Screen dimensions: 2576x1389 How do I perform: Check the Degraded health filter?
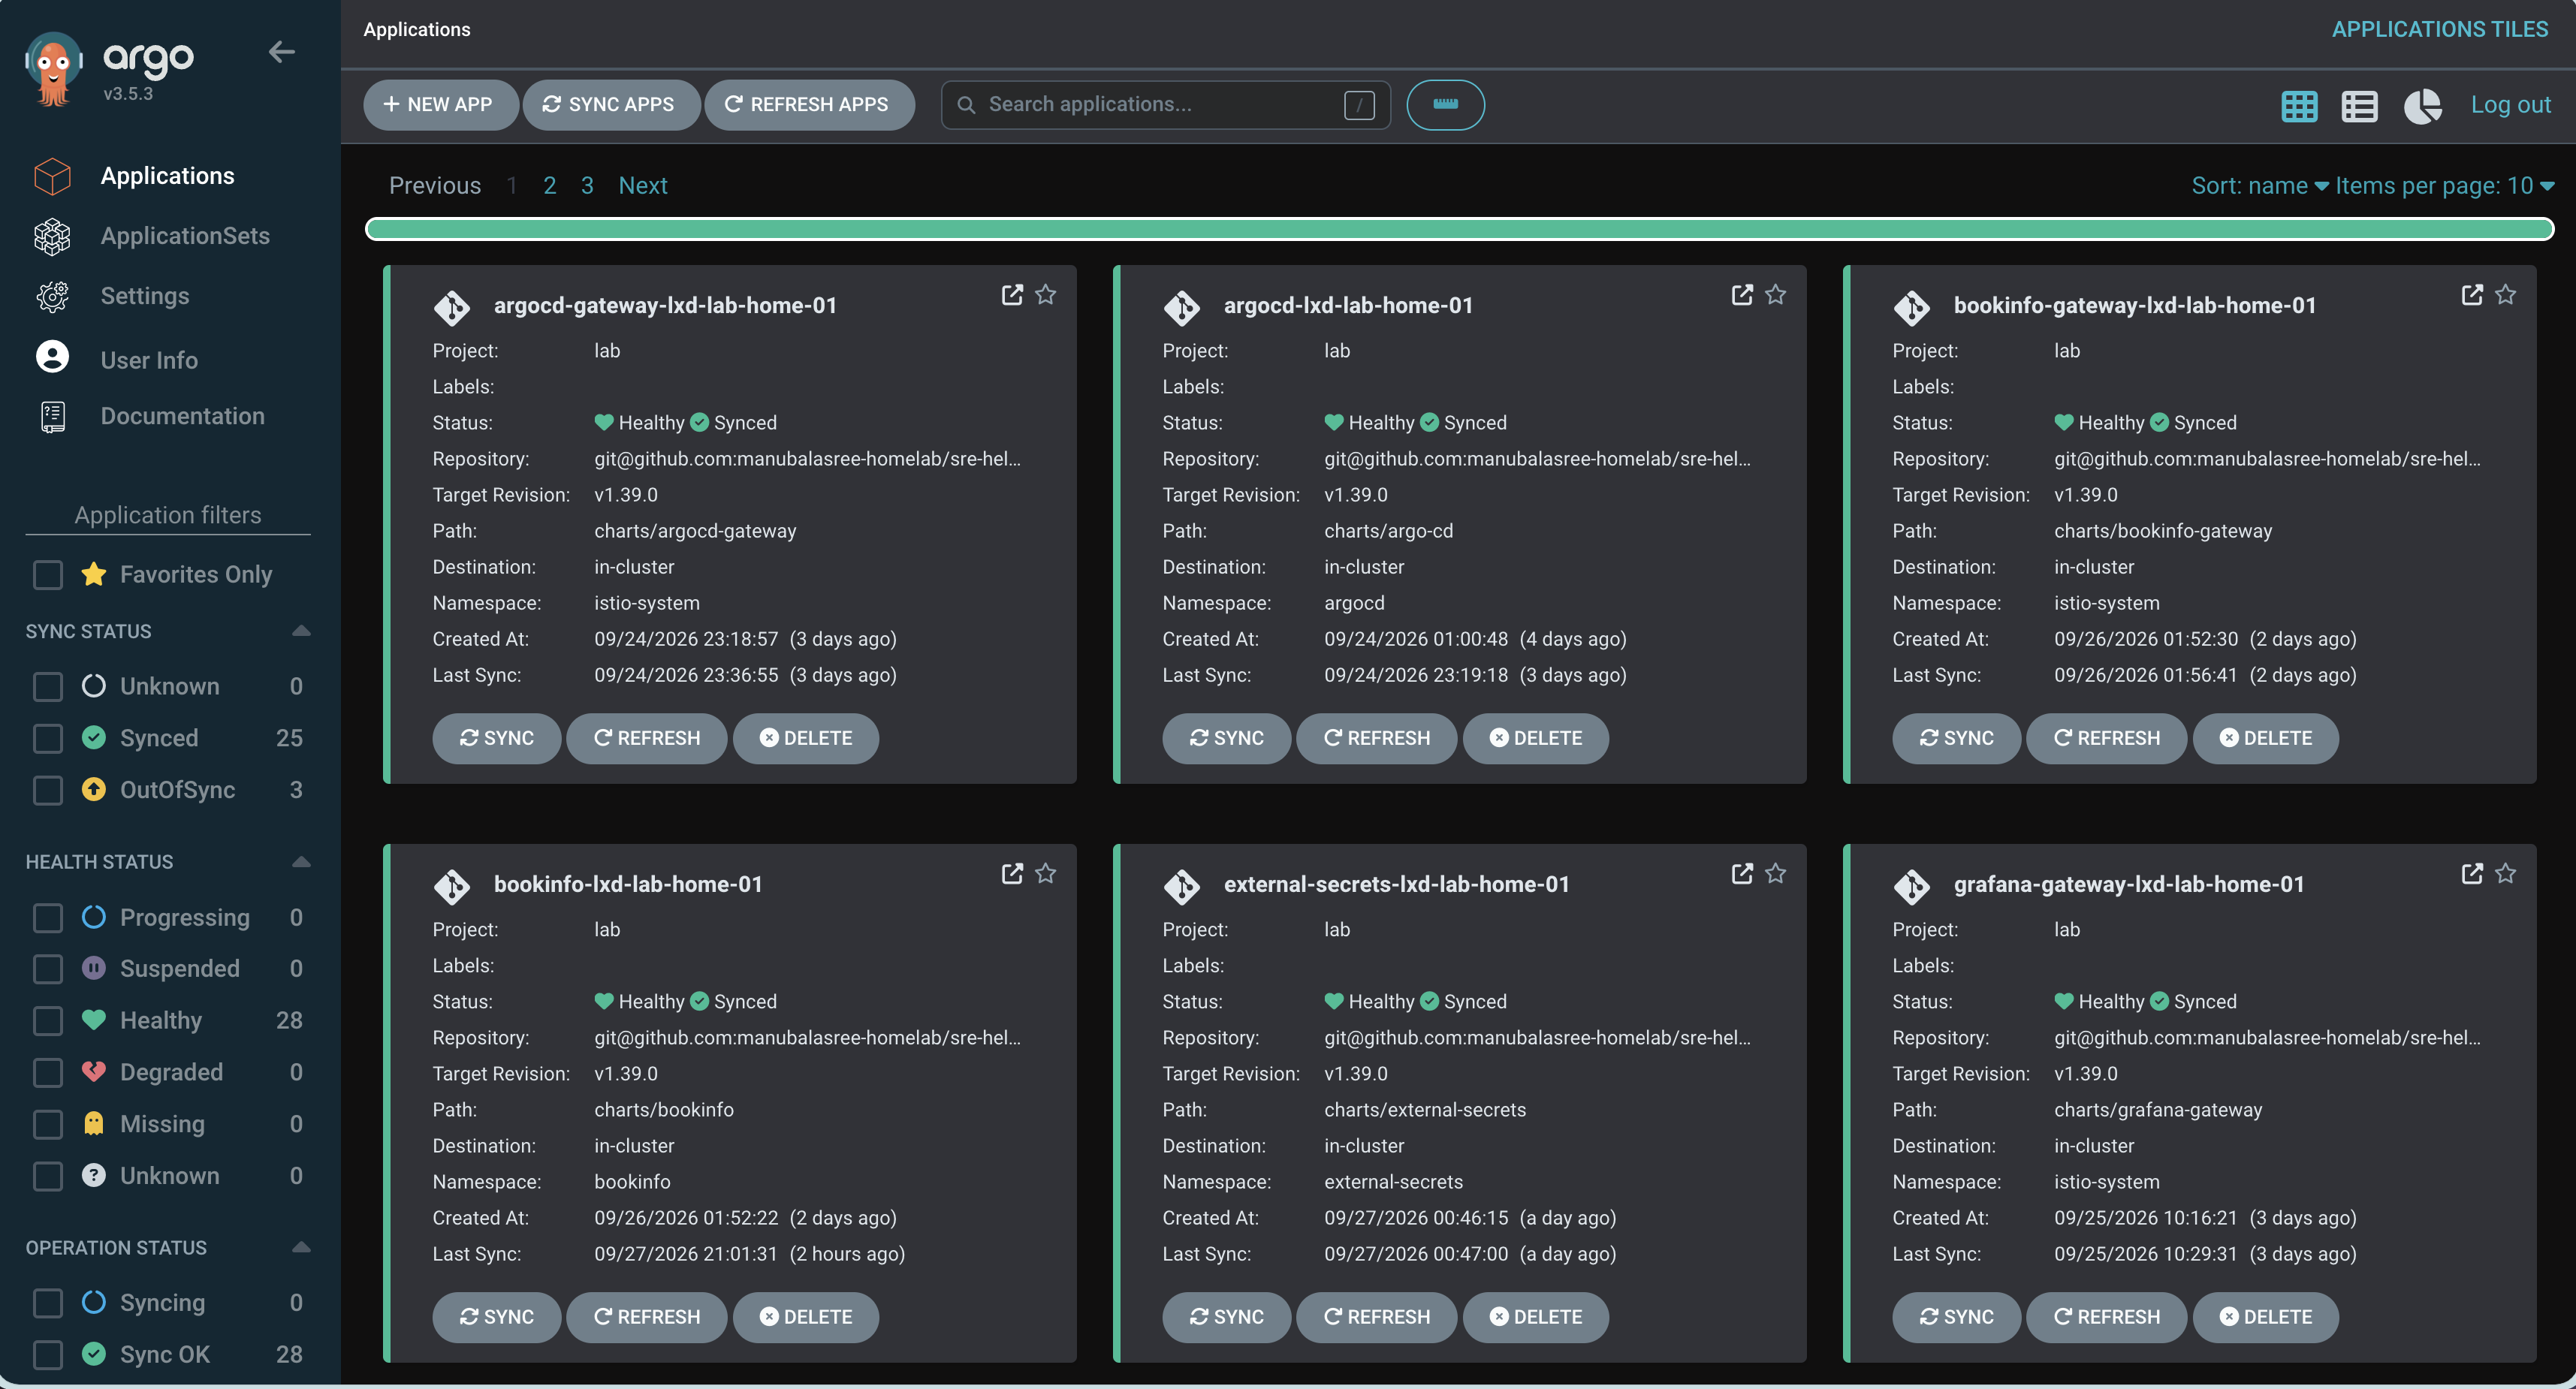pyautogui.click(x=48, y=1073)
